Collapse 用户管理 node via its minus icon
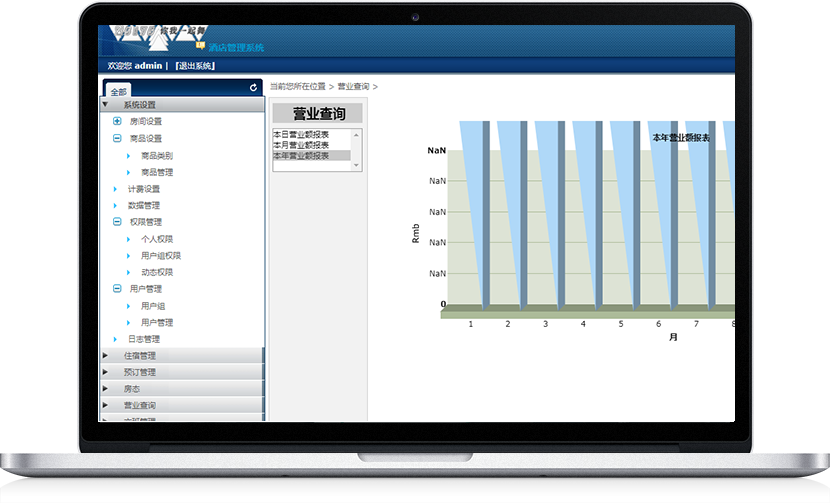 pos(117,289)
